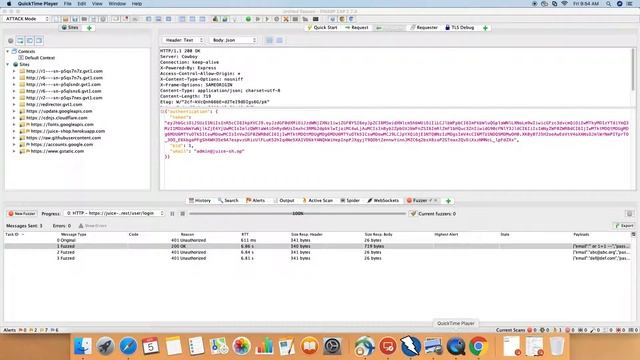Select the 1 Fuzzed 200 OK row

pyautogui.click(x=318, y=246)
